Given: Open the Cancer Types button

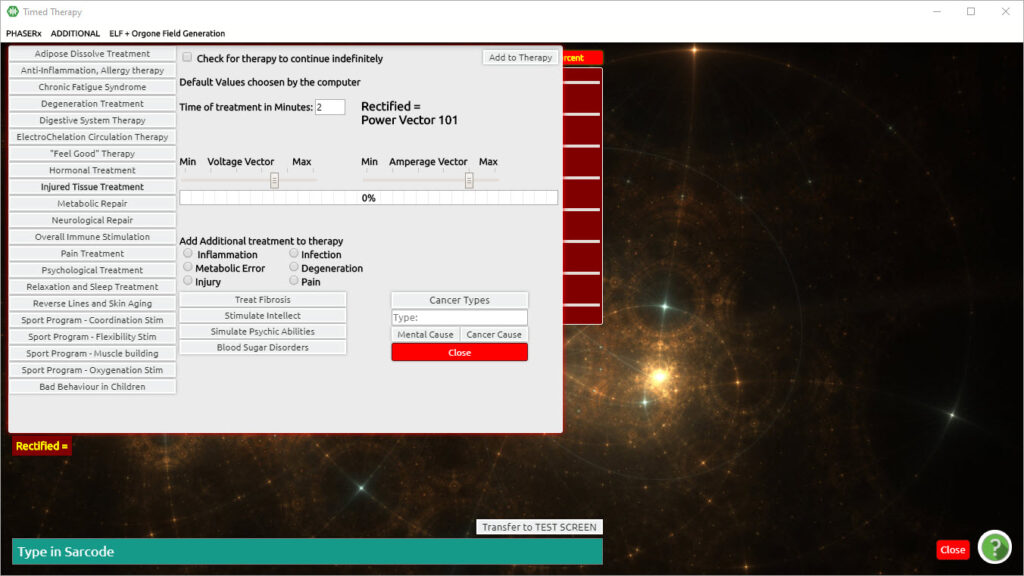Looking at the screenshot, I should pyautogui.click(x=459, y=300).
